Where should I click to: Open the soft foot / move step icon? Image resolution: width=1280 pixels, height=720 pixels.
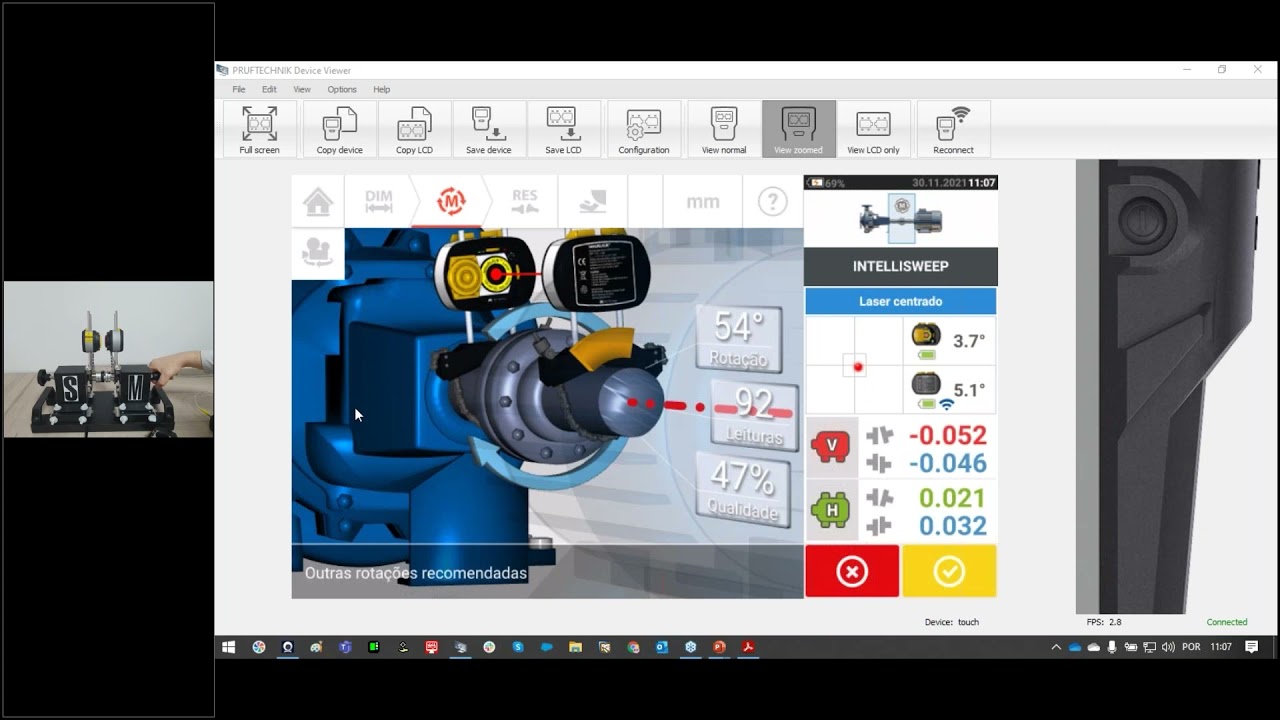593,202
